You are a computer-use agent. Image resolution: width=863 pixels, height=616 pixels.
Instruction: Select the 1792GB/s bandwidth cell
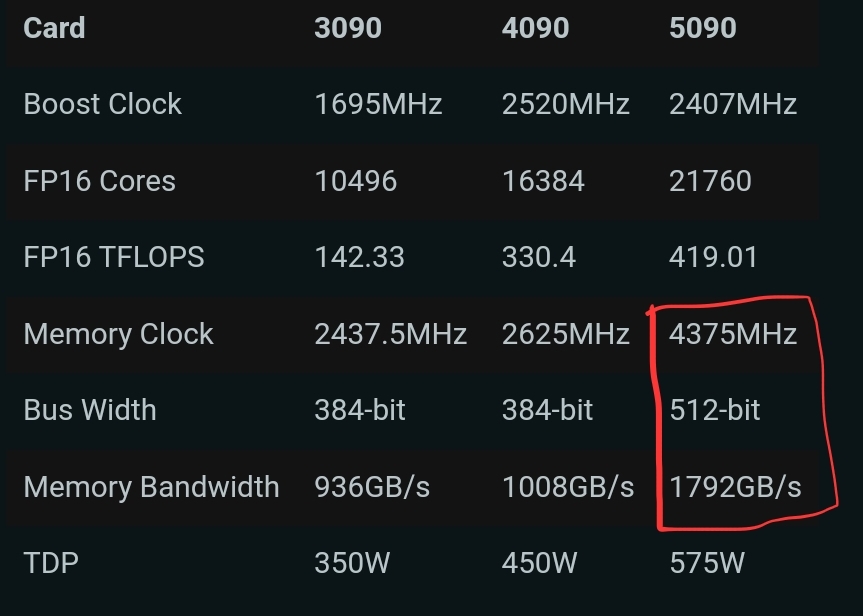pos(735,487)
